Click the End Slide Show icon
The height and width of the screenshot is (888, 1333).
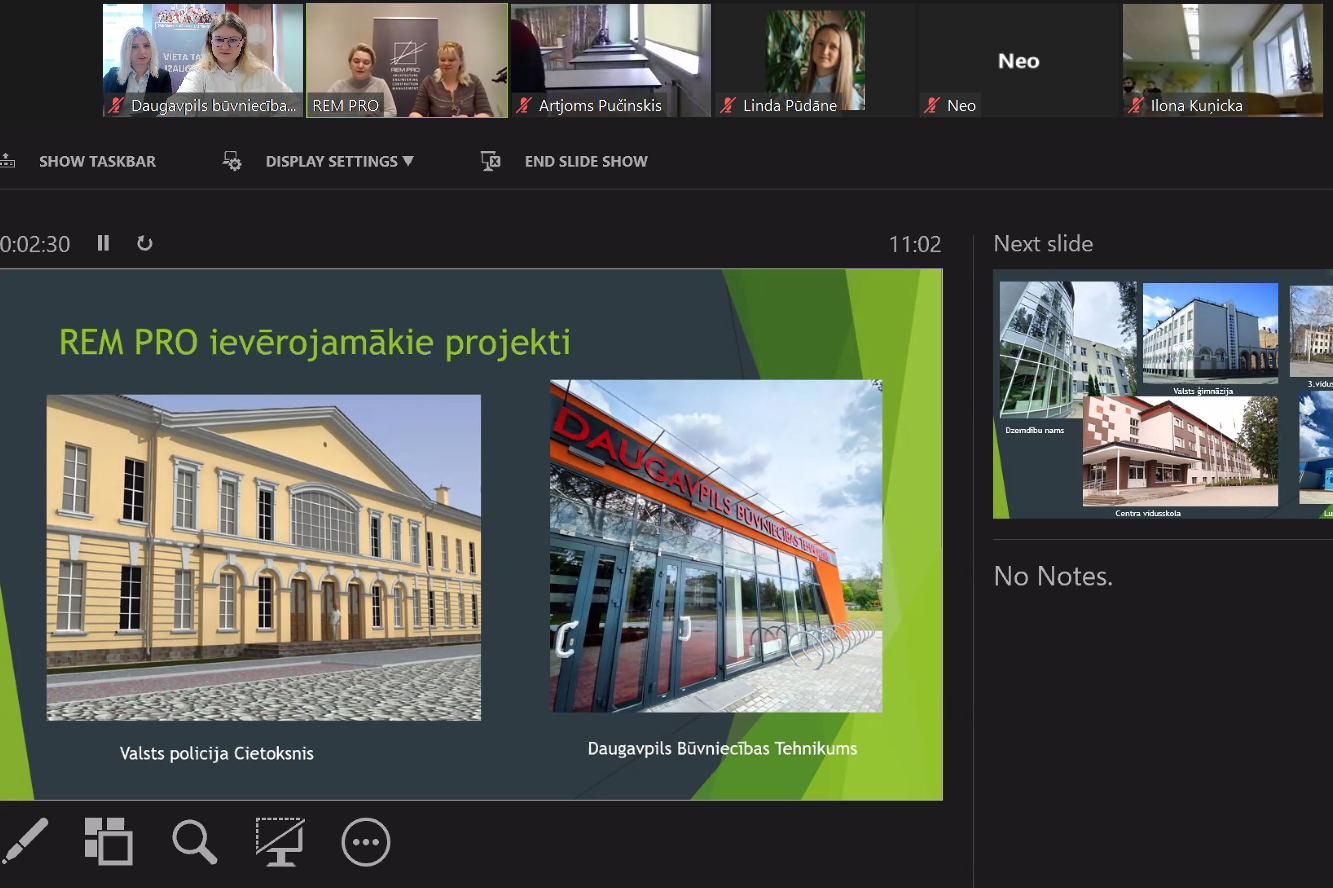(x=490, y=161)
